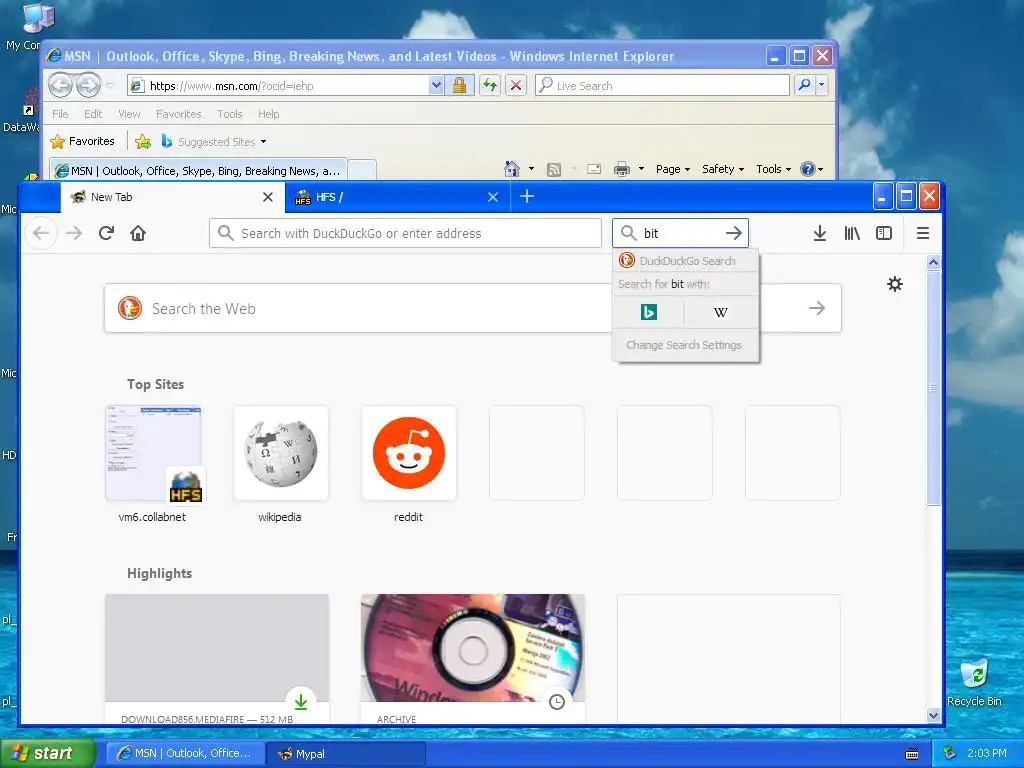
Task: Toggle Mypal sidebar icon
Action: pos(884,233)
